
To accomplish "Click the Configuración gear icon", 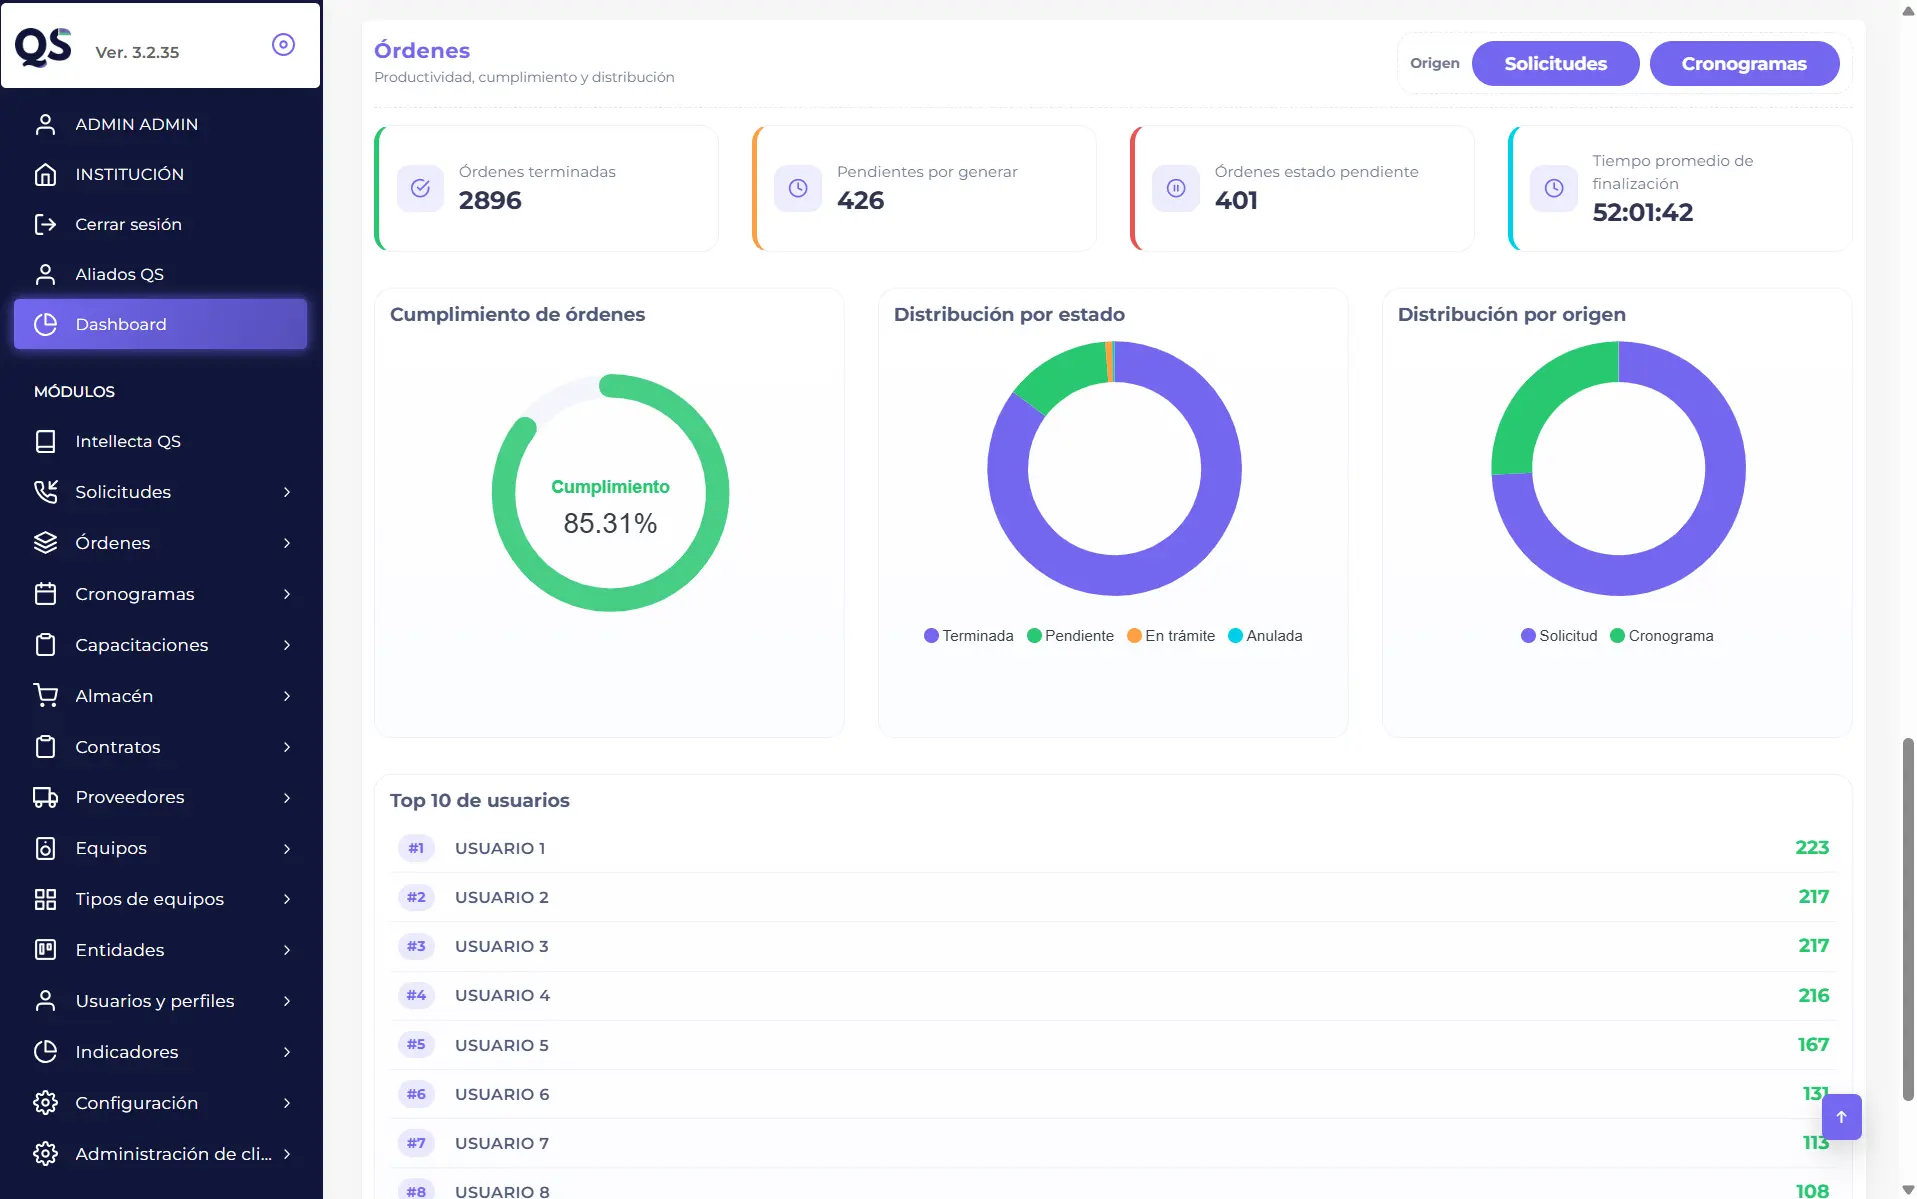I will [x=45, y=1103].
